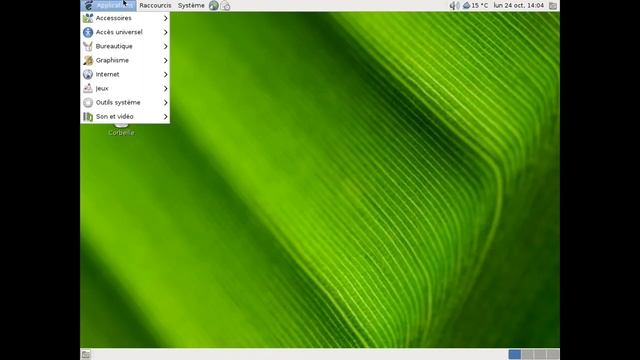Viewport: 640px width, 360px height.
Task: Expand the Jeux submenu arrow
Action: point(165,88)
